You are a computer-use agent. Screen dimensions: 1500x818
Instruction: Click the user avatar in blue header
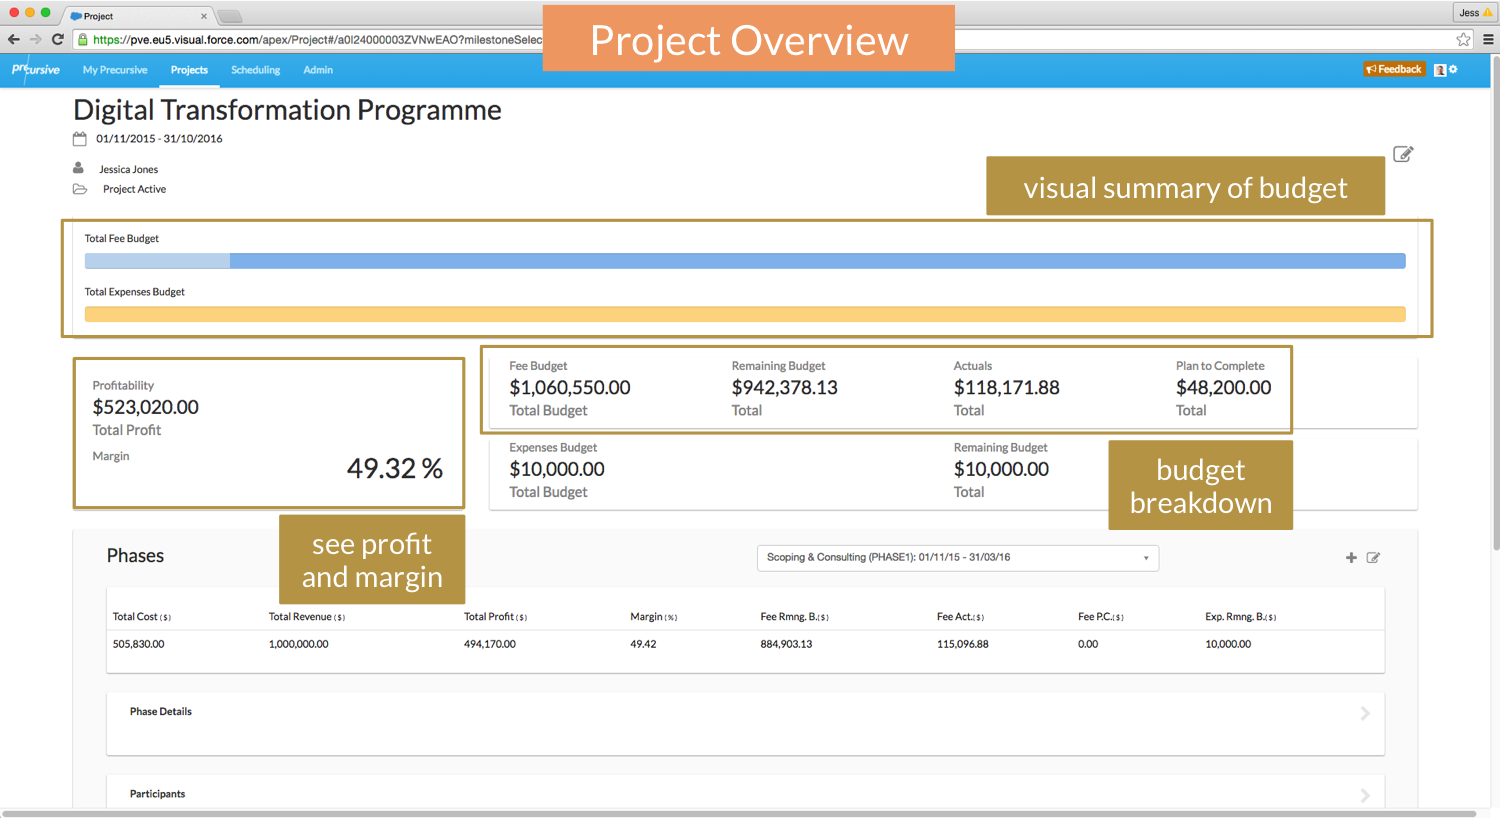coord(1440,70)
